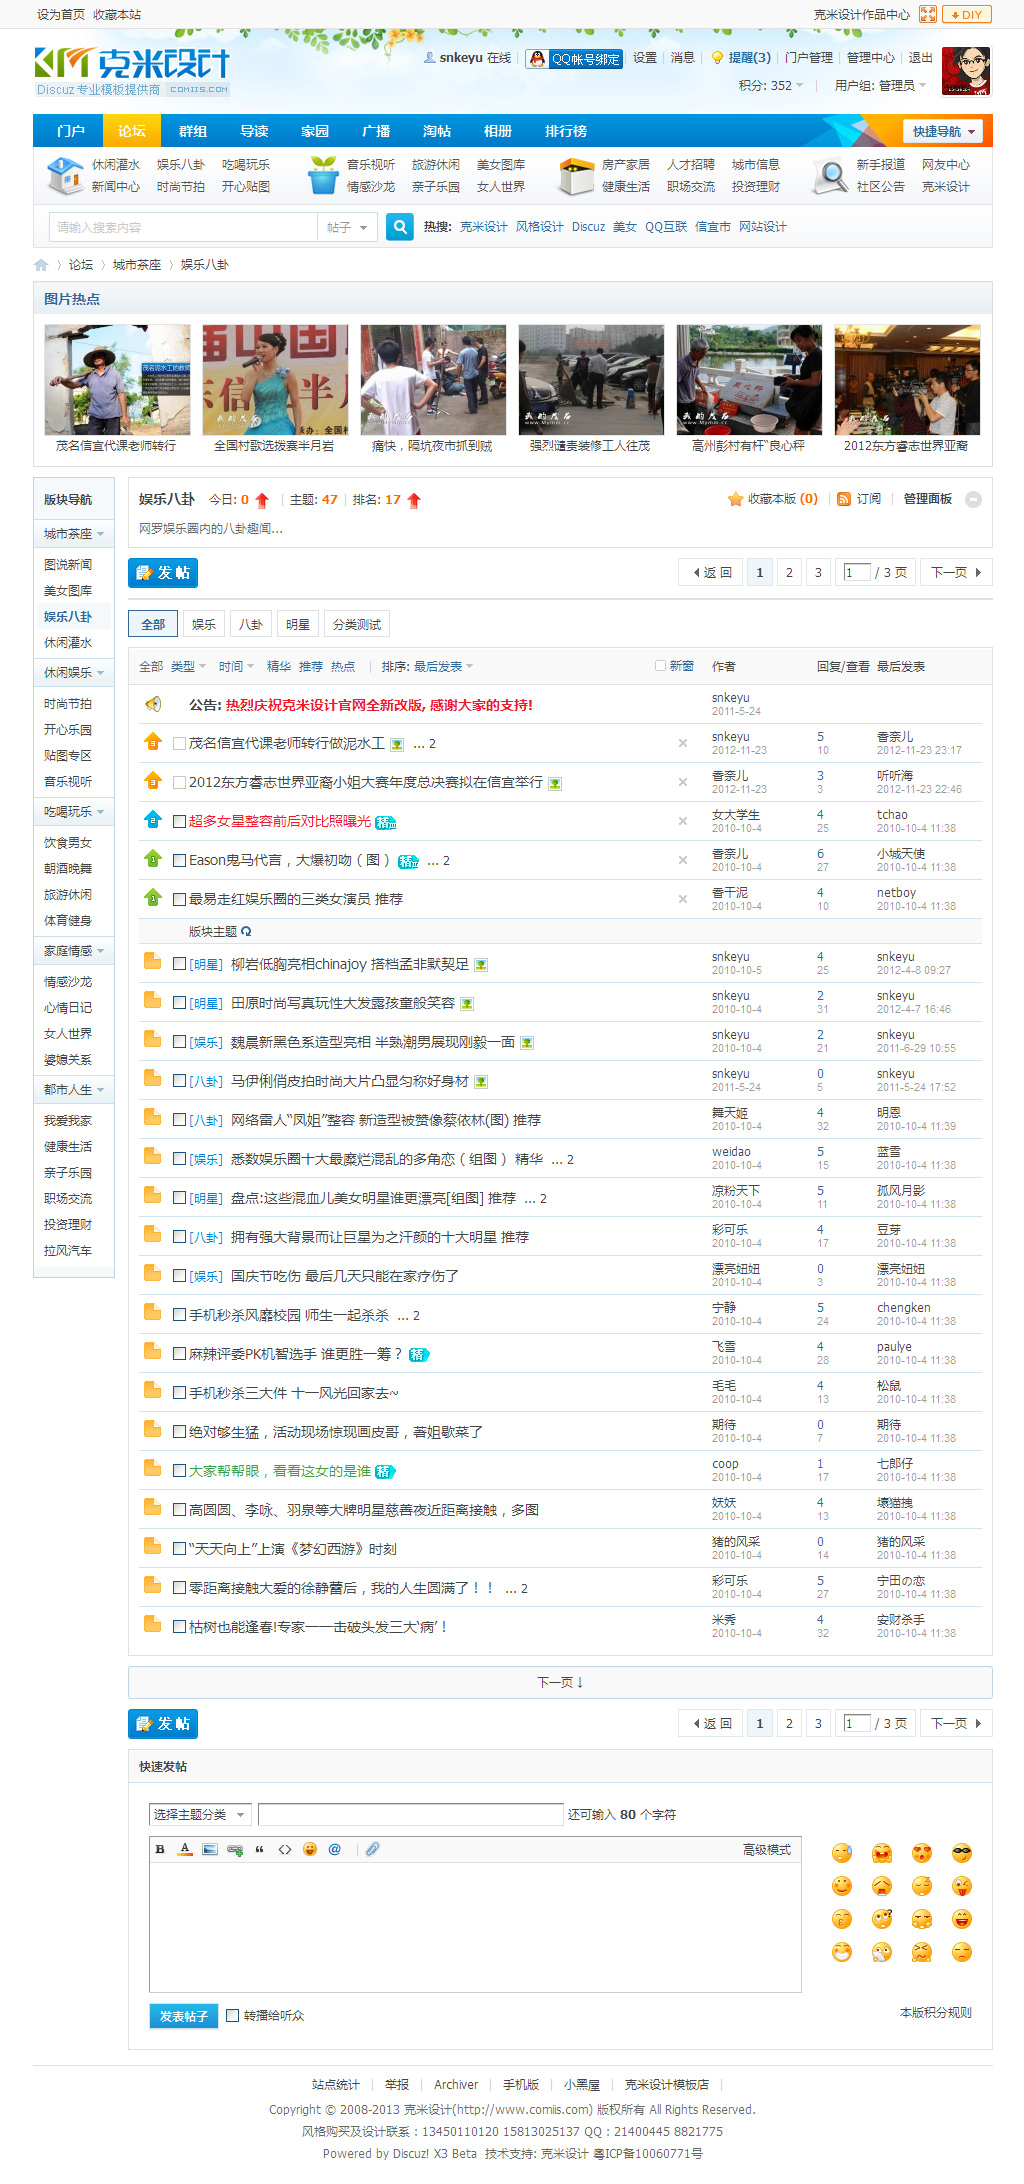Click the 下一页↓ load more bar
Screen dimensions: 1024x2184
click(560, 1682)
